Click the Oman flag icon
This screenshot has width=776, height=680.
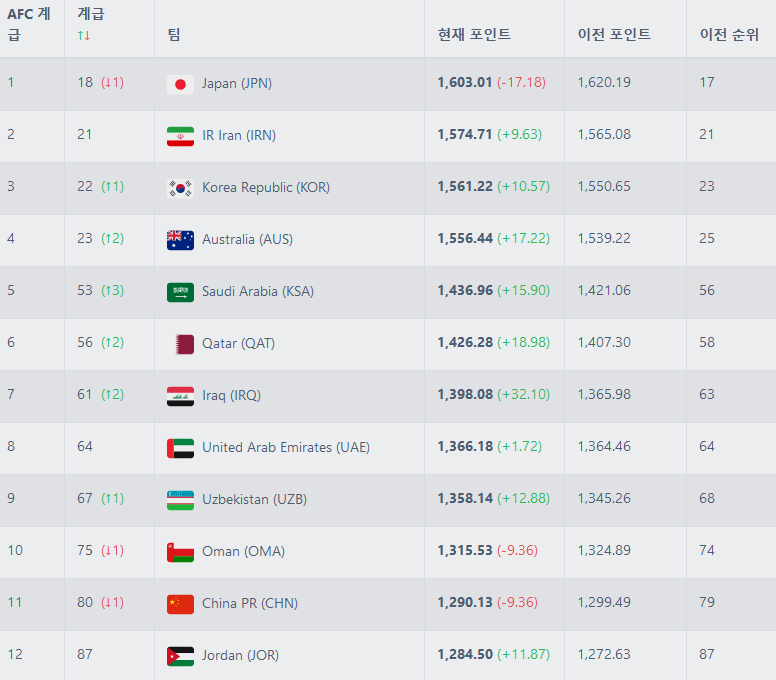pos(180,552)
